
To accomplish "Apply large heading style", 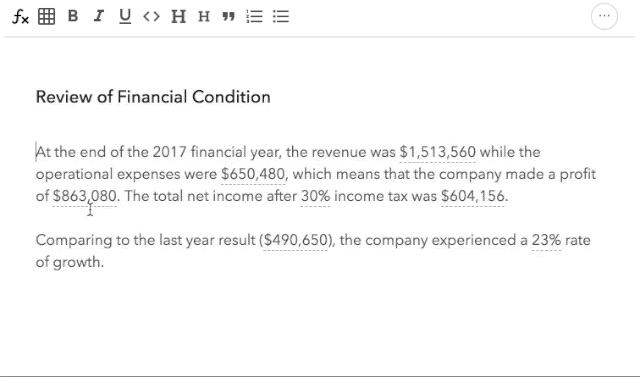I will (x=178, y=16).
